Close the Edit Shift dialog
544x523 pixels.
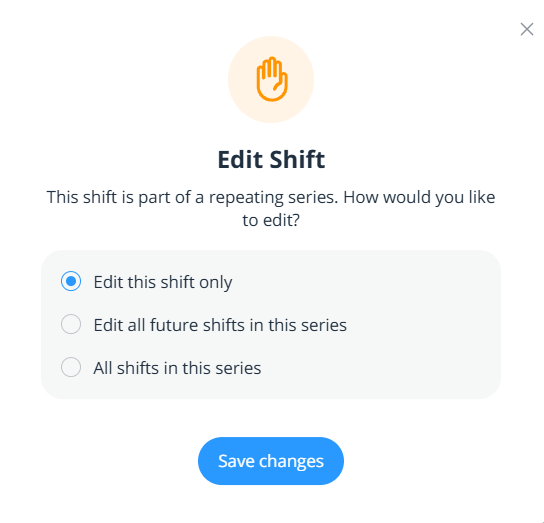(x=527, y=29)
